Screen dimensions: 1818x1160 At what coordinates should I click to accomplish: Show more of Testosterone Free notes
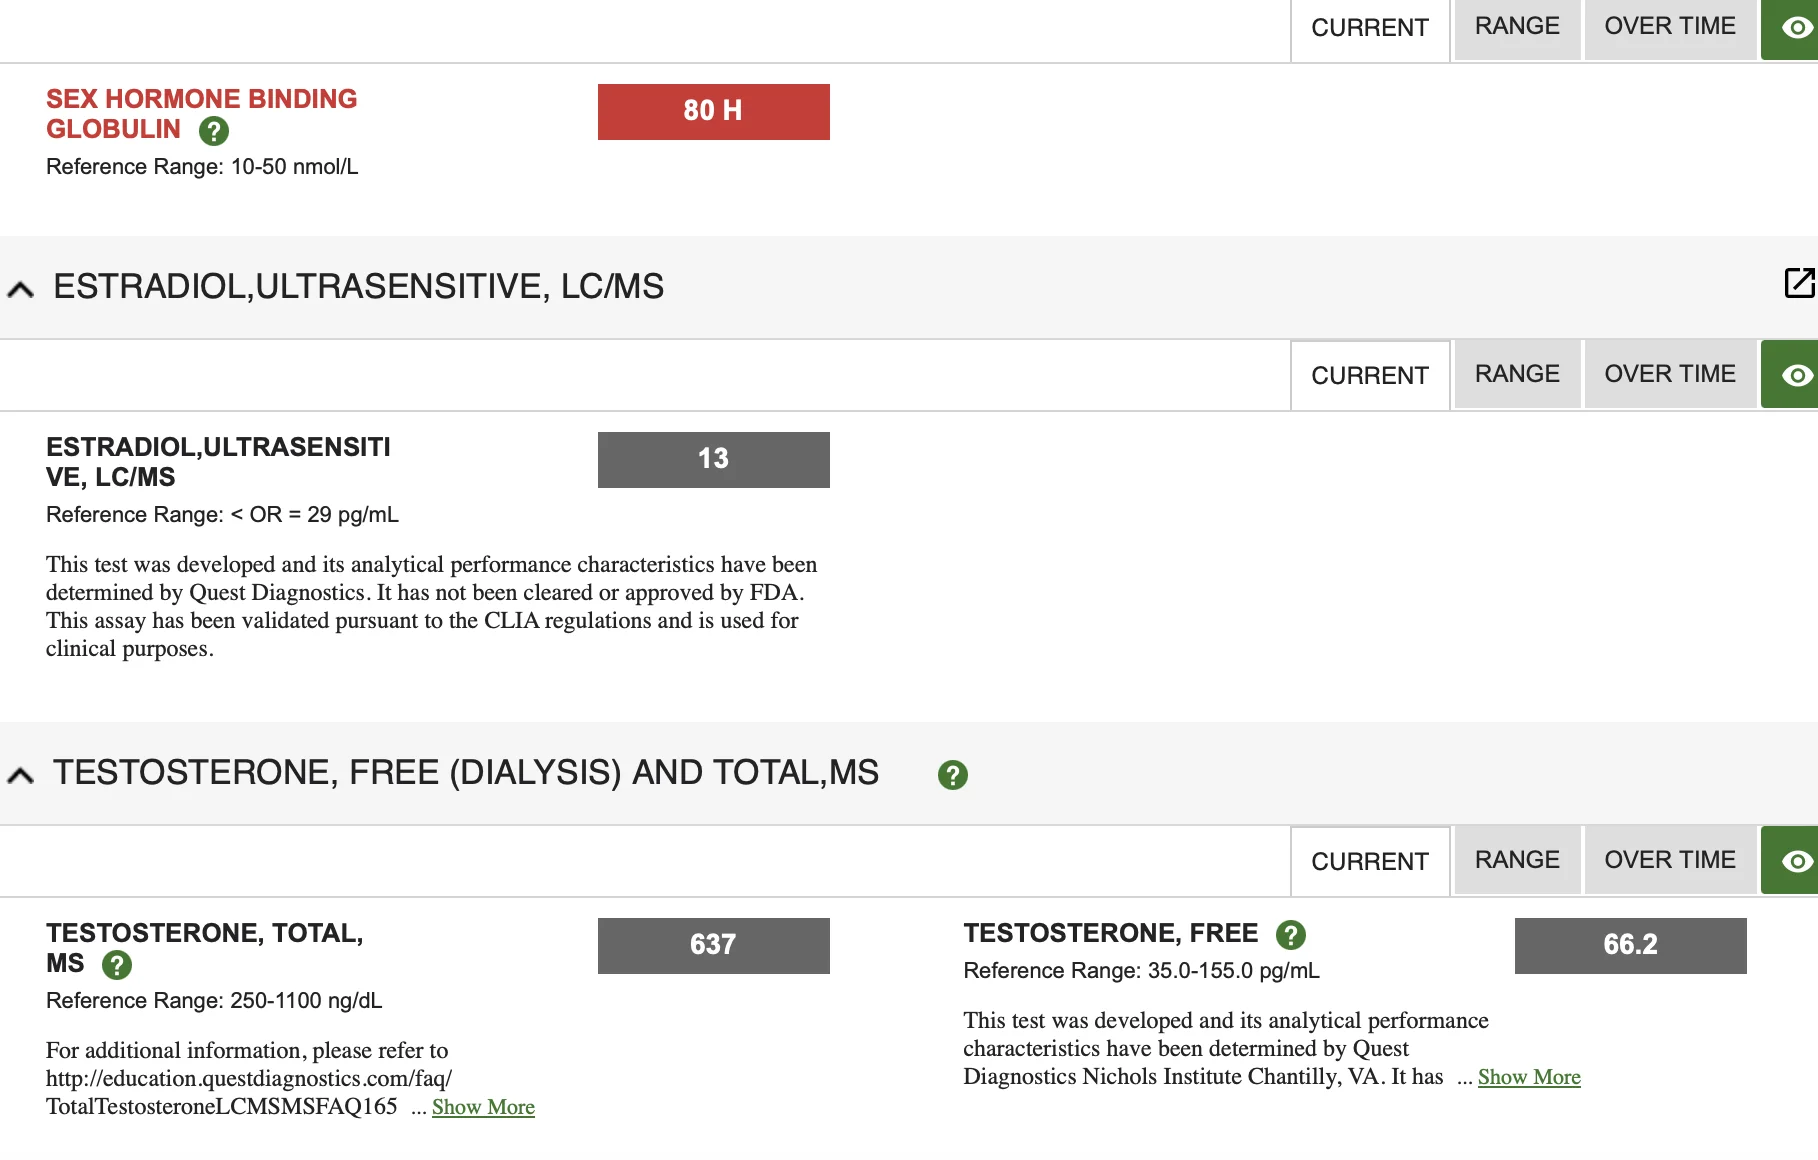click(x=1528, y=1077)
